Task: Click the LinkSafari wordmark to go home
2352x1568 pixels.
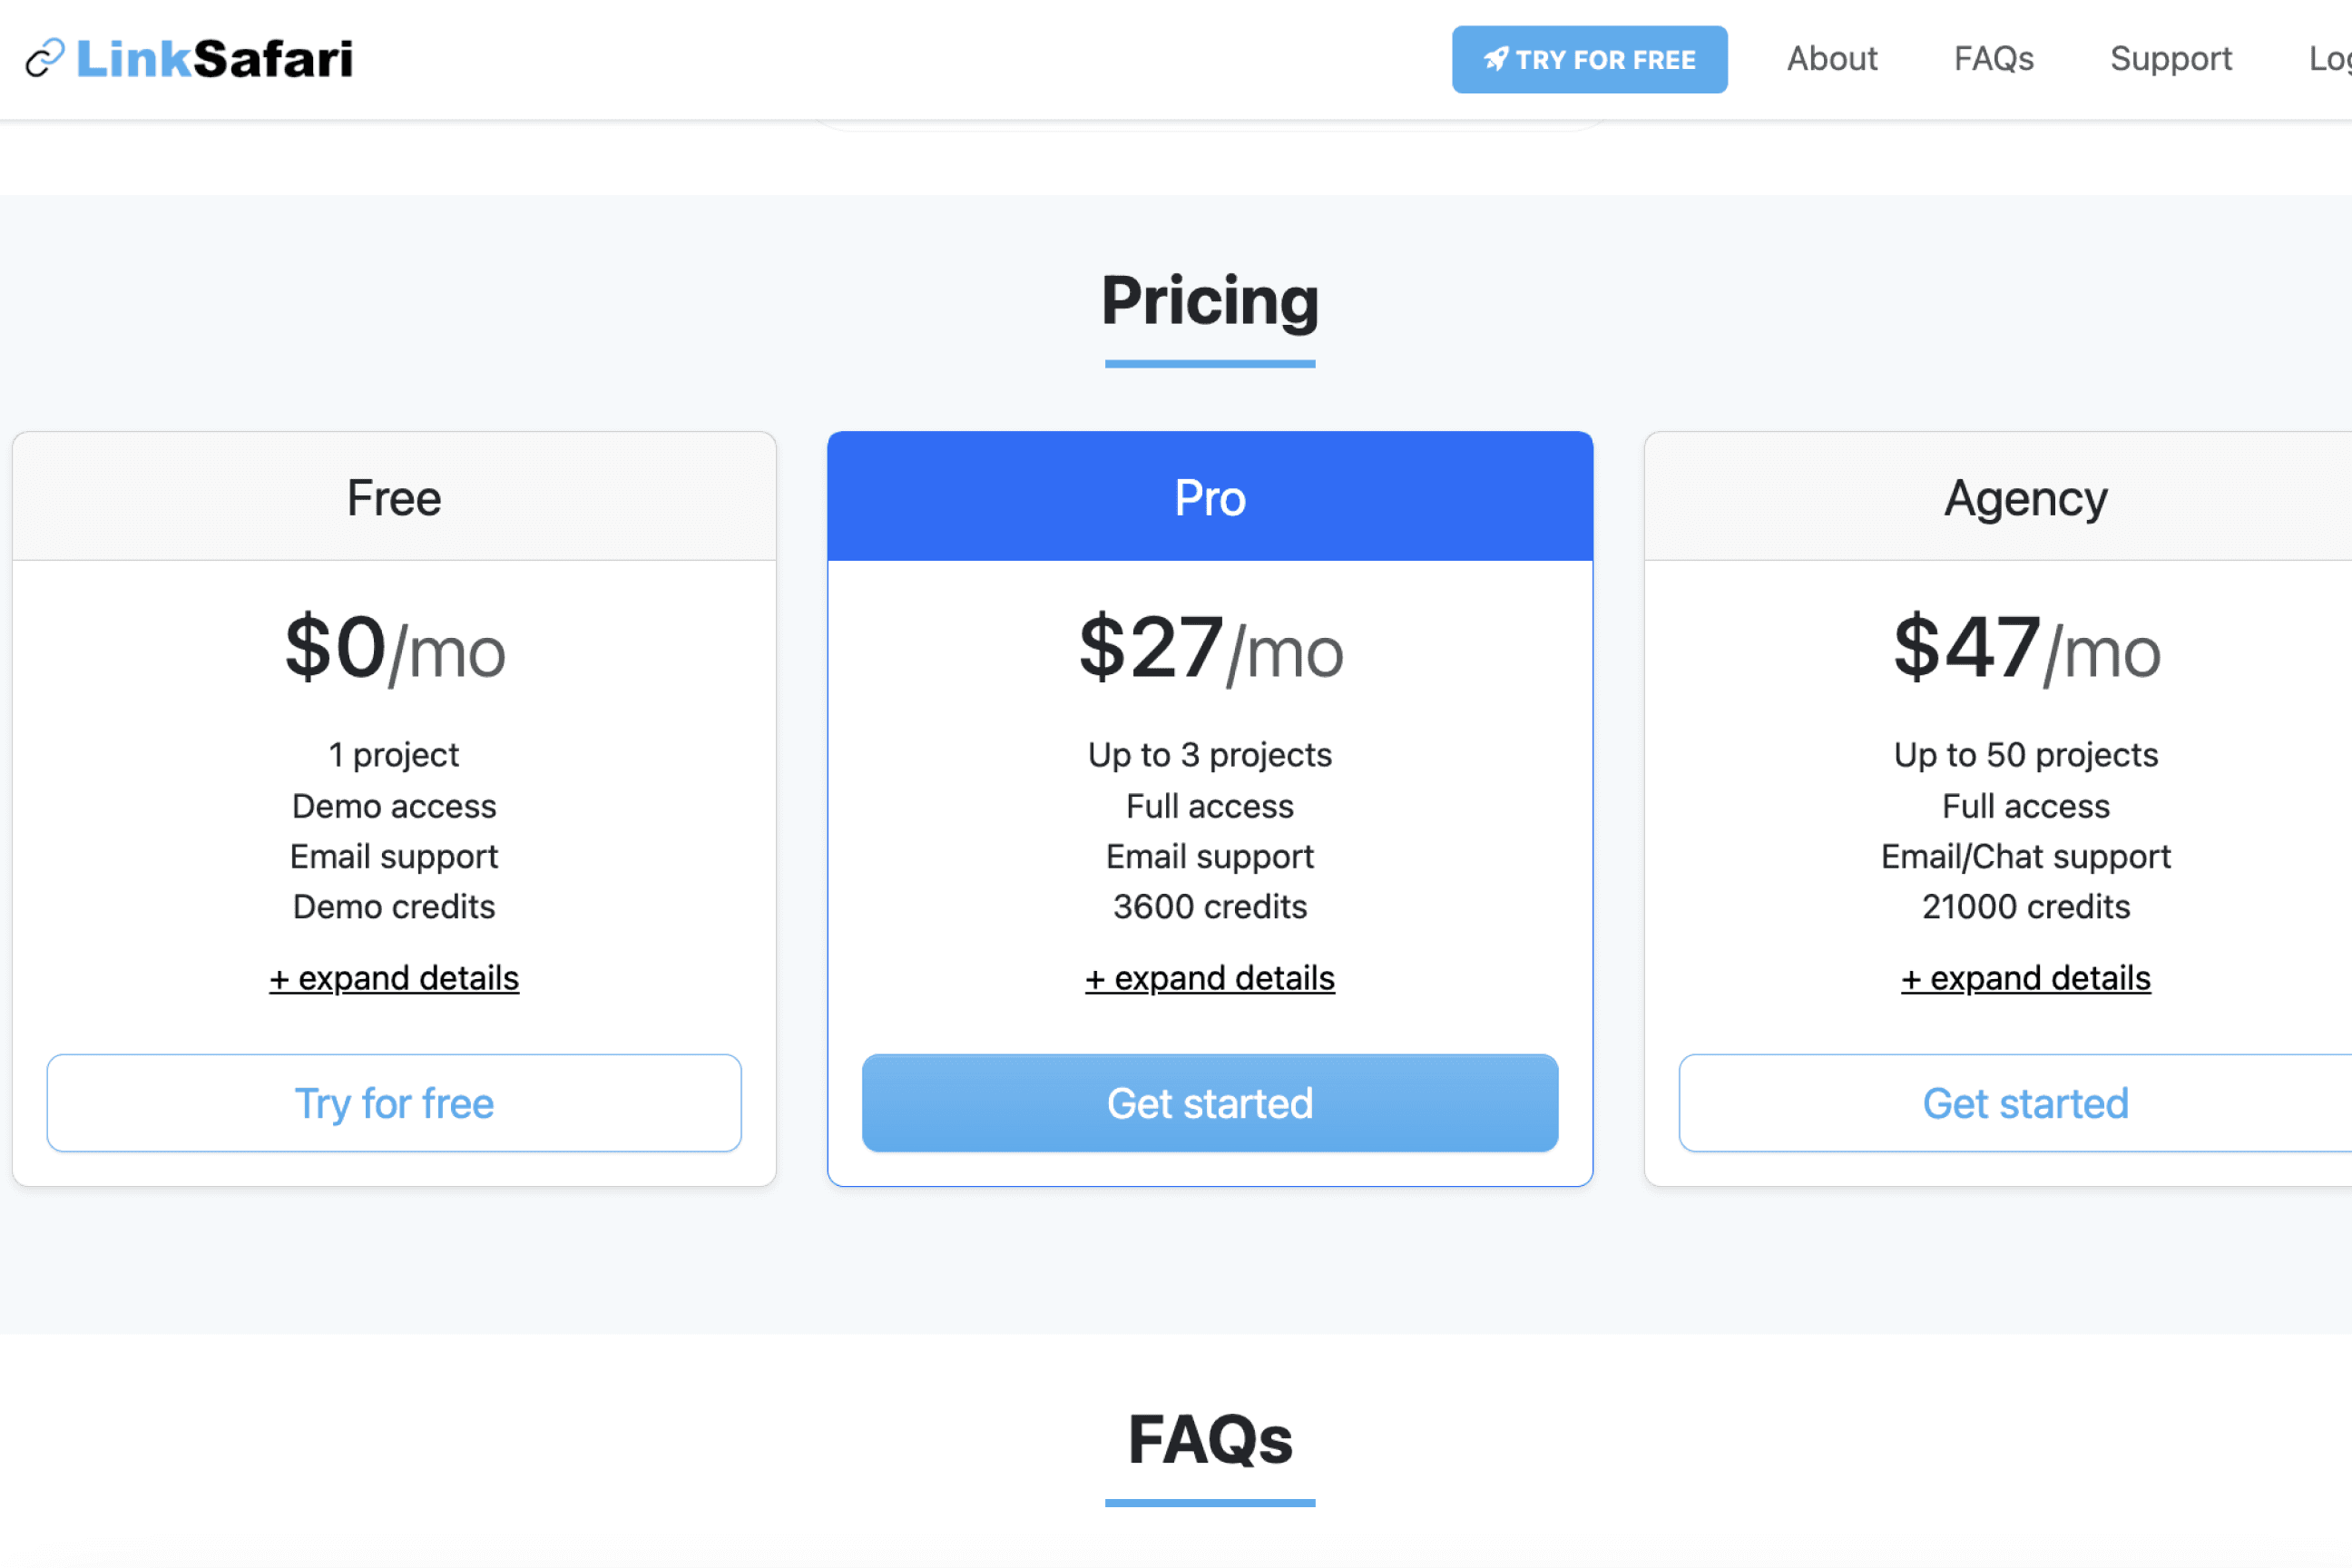Action: click(x=215, y=58)
